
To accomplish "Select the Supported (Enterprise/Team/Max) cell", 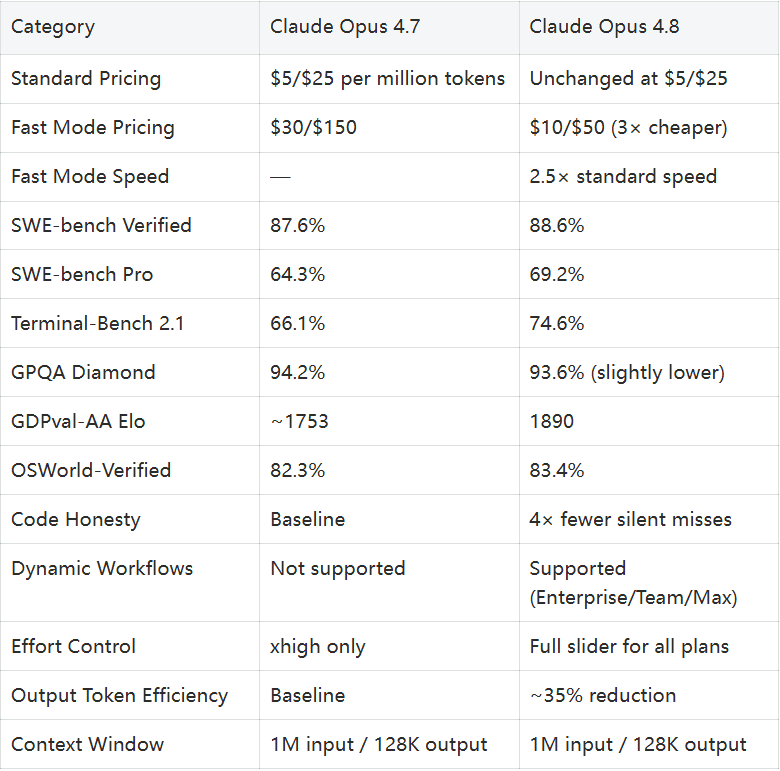I will click(633, 583).
